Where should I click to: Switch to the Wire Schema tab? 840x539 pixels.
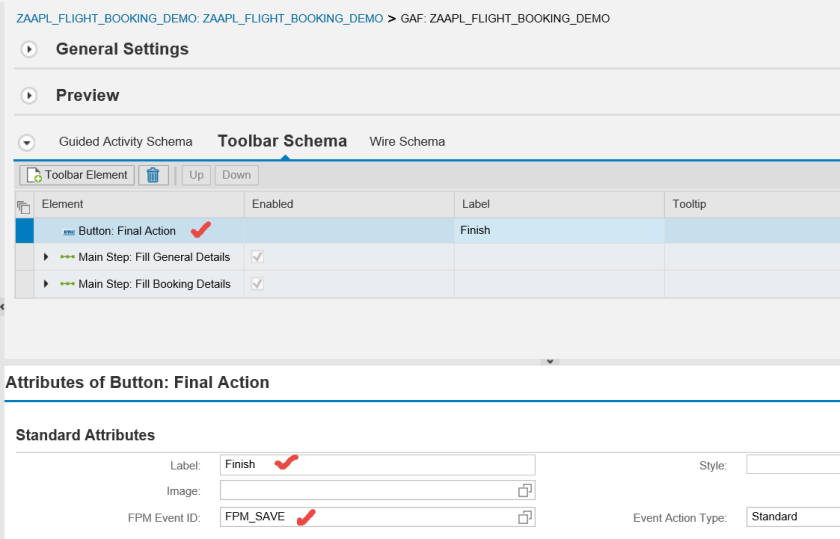(x=407, y=142)
